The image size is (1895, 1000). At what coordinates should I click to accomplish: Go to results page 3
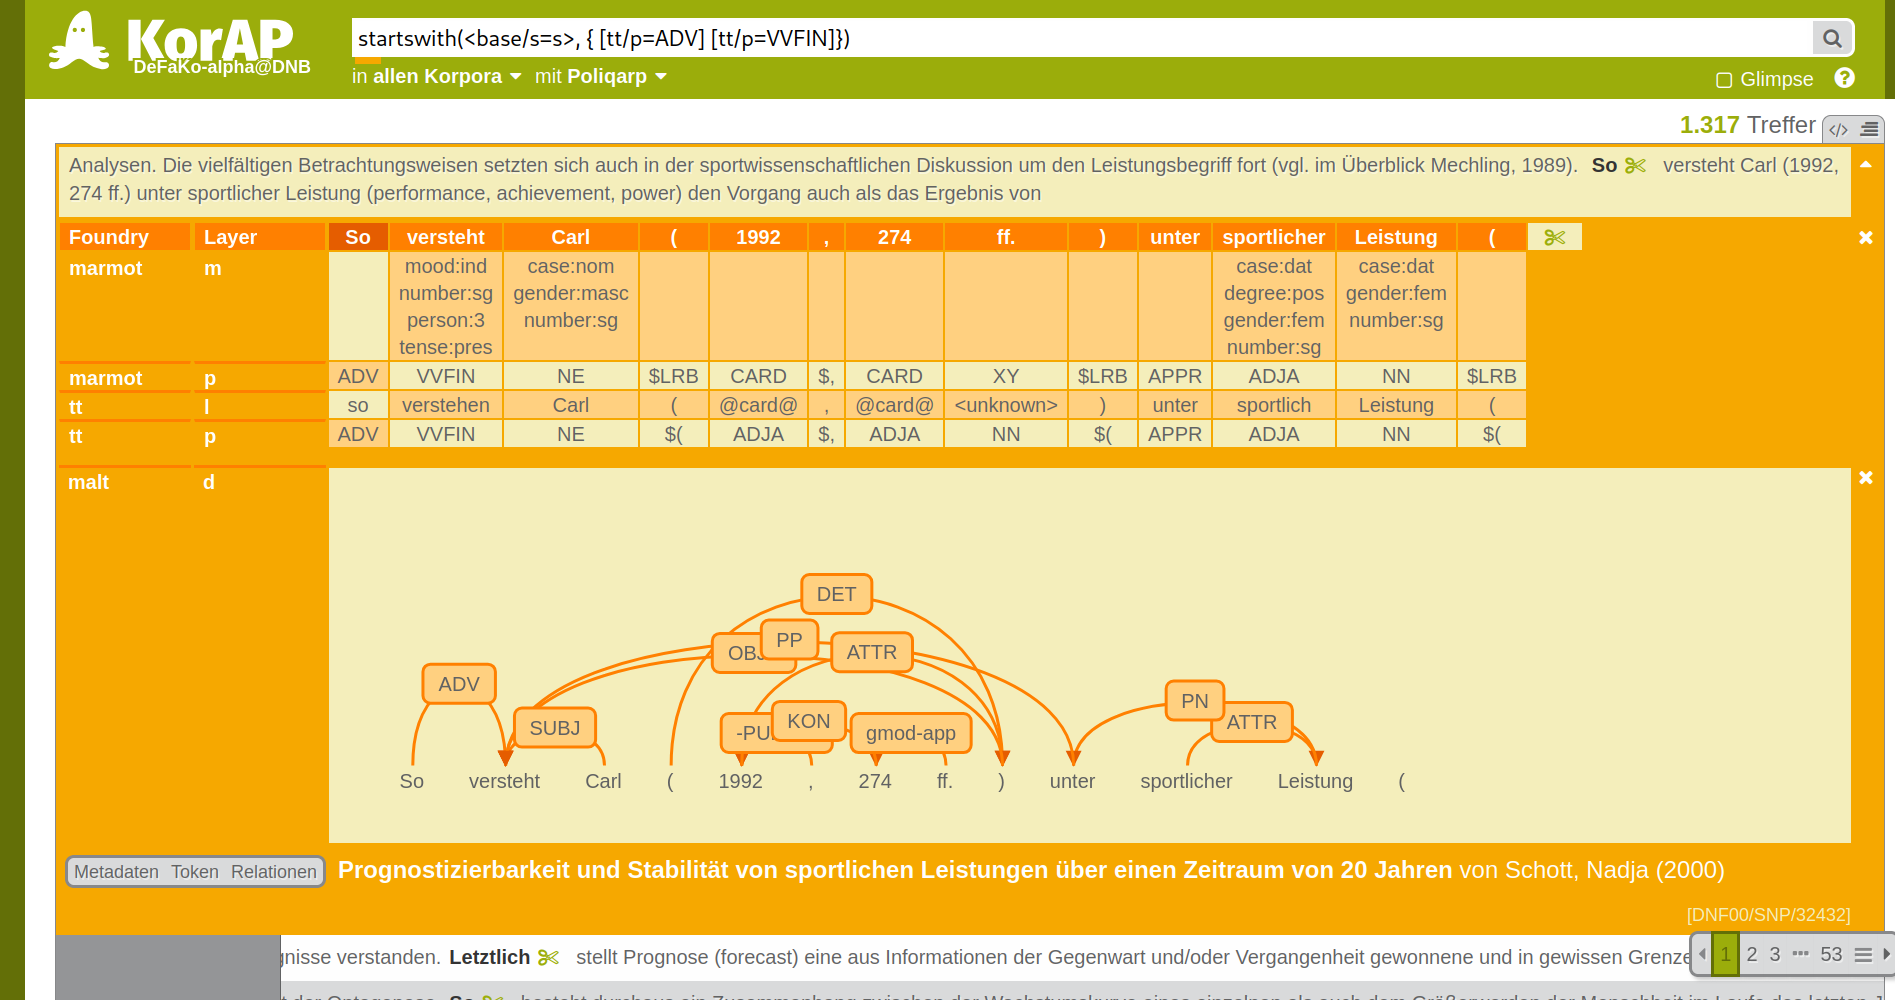click(x=1775, y=954)
